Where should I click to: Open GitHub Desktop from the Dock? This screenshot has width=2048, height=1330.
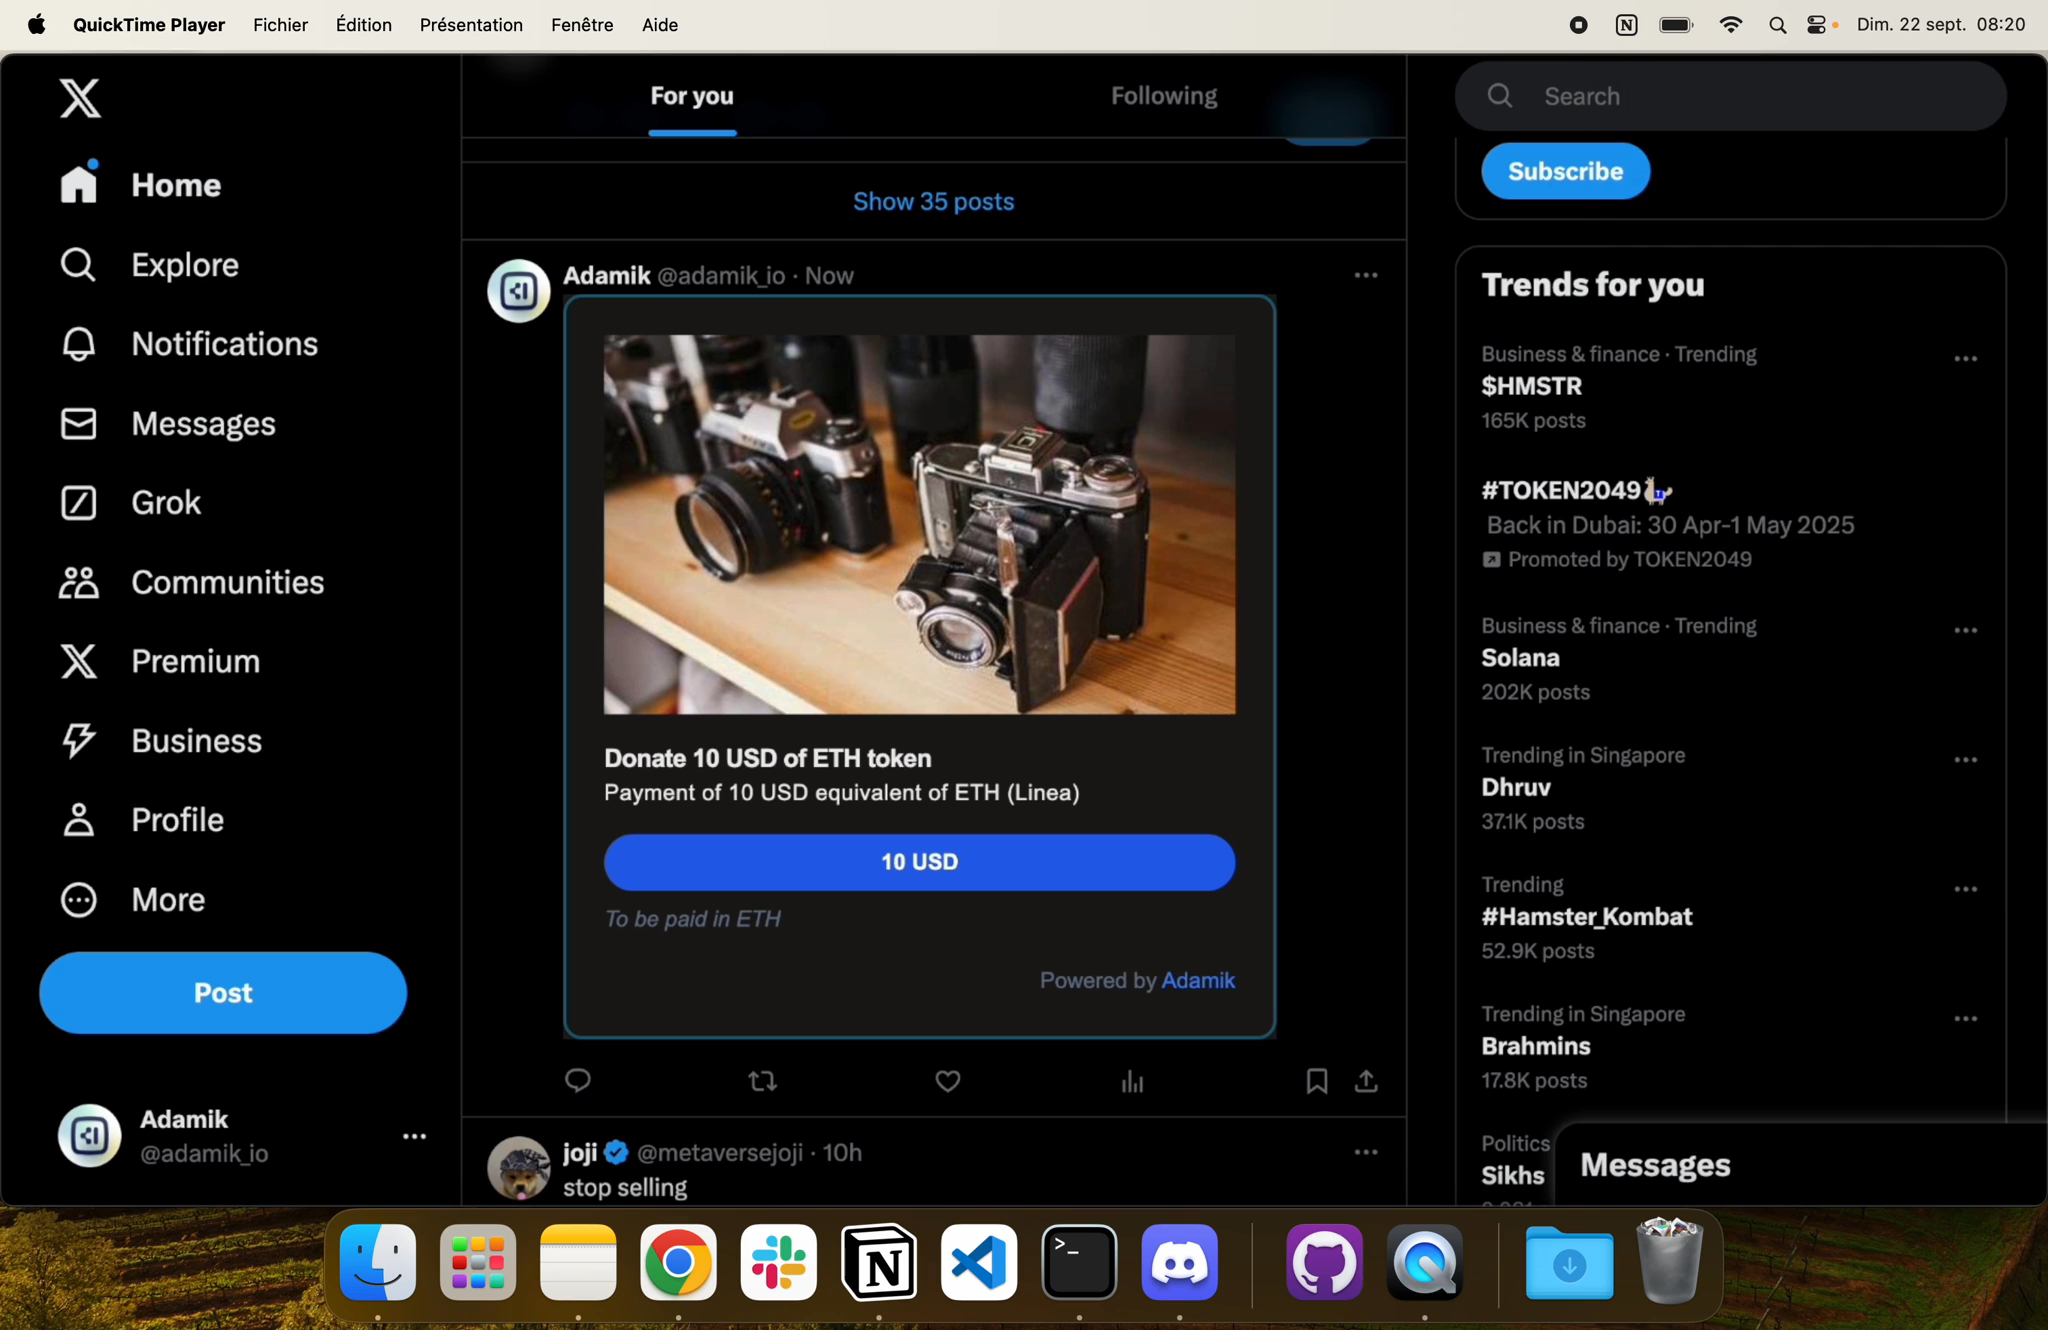(x=1324, y=1262)
